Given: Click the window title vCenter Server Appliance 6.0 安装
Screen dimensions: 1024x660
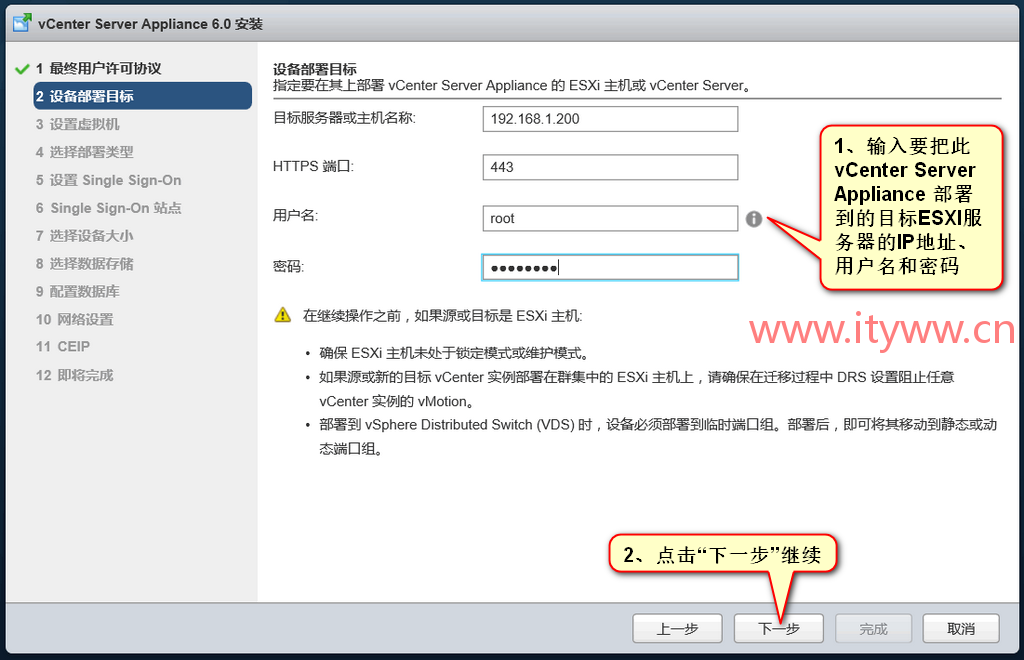Looking at the screenshot, I should (150, 24).
